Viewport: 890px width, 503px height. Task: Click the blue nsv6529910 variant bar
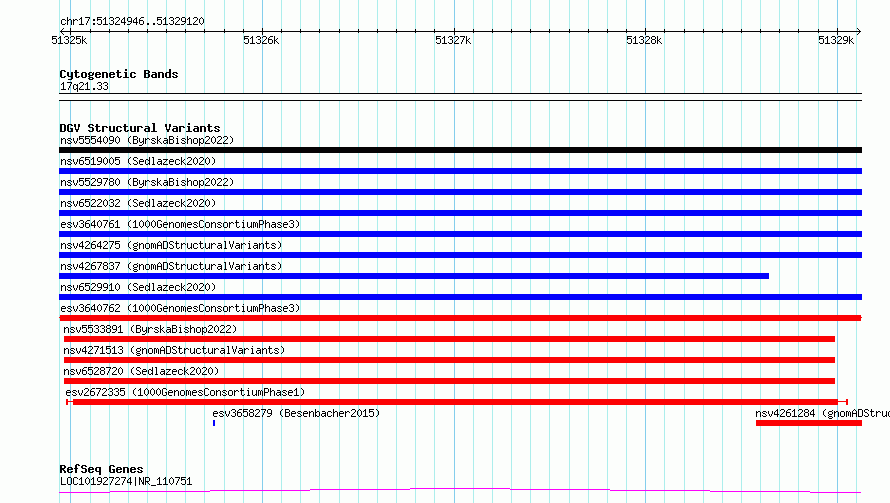(460, 297)
